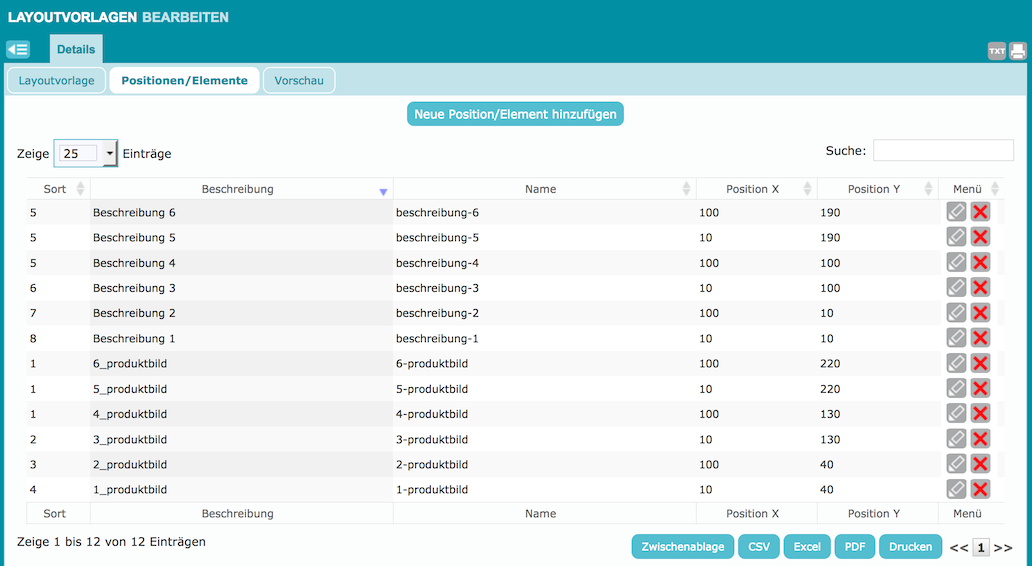Edit the 6_produktbild row

click(957, 363)
